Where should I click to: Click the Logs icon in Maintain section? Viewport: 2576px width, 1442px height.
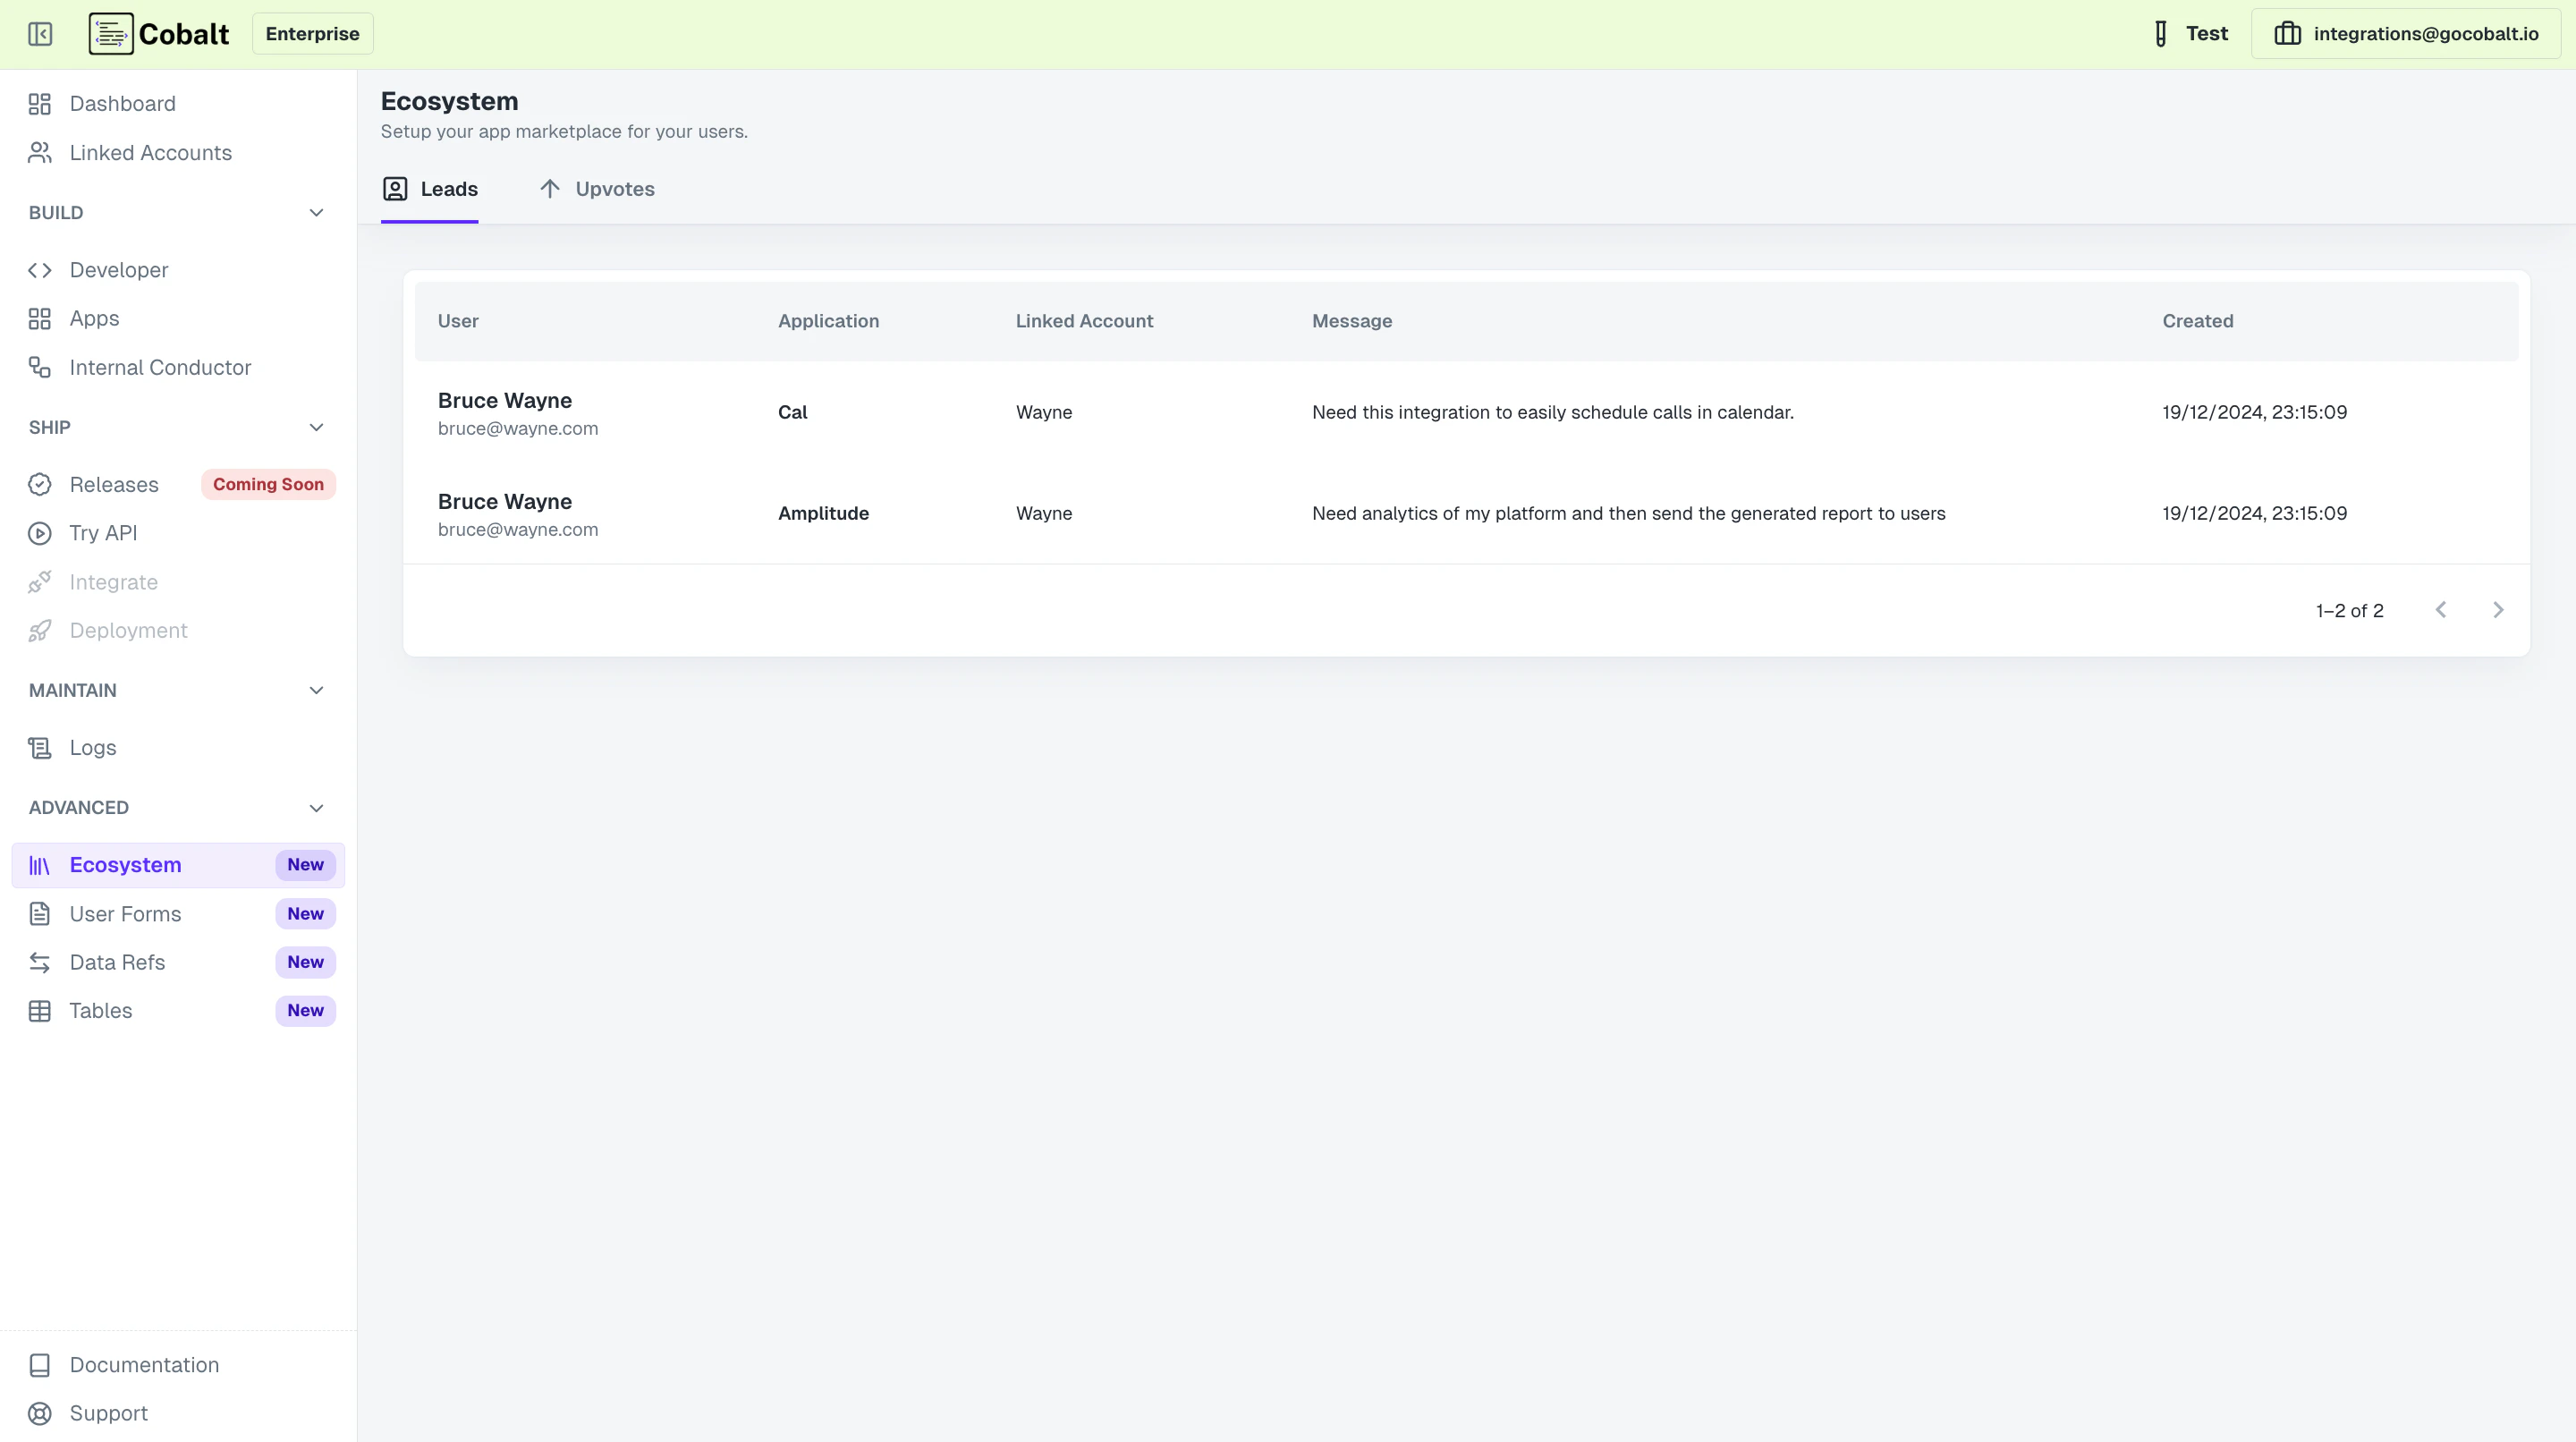click(x=40, y=747)
